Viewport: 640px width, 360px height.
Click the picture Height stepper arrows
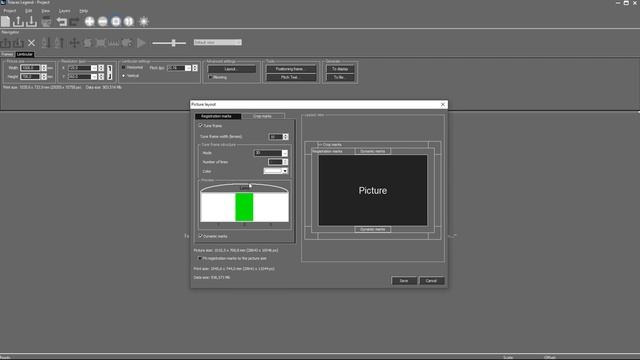pyautogui.click(x=44, y=76)
